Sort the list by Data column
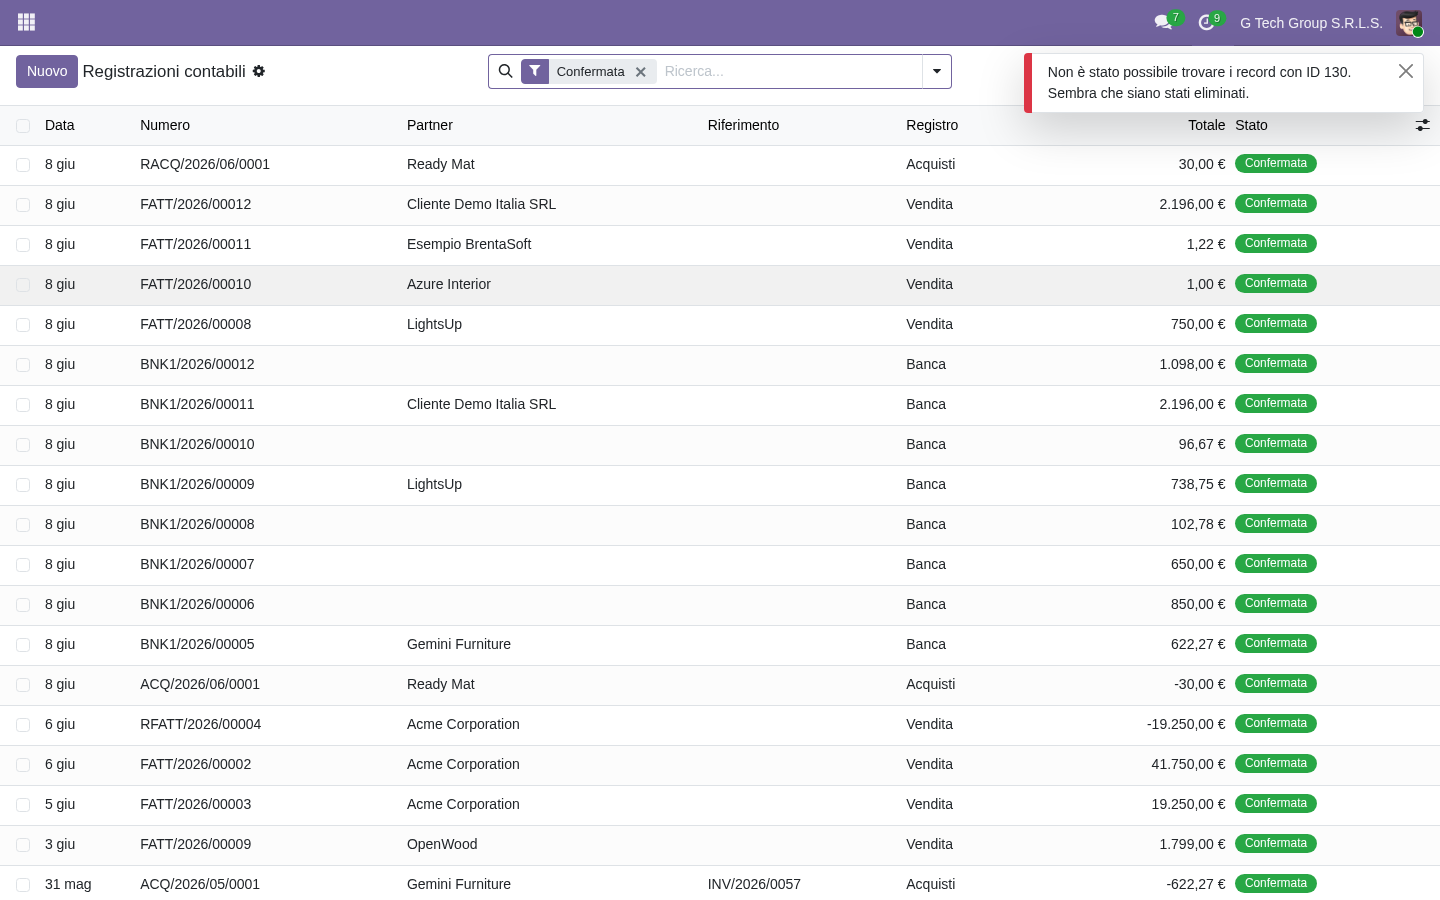The height and width of the screenshot is (900, 1440). coord(60,125)
